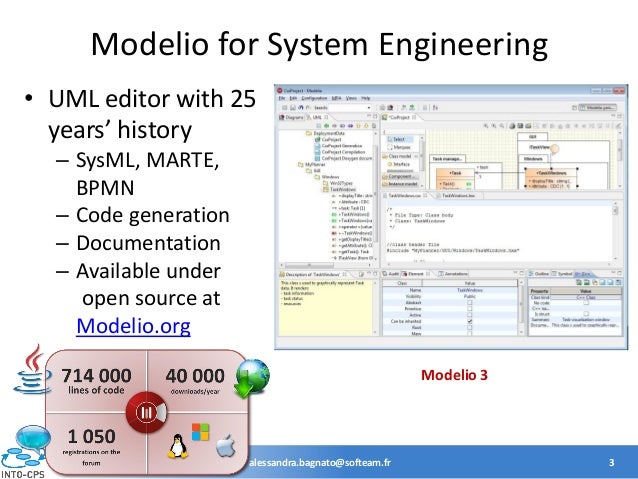Select the DeploymentData folder in tree
Viewport: 638px width, 479px height.
pyautogui.click(x=326, y=133)
